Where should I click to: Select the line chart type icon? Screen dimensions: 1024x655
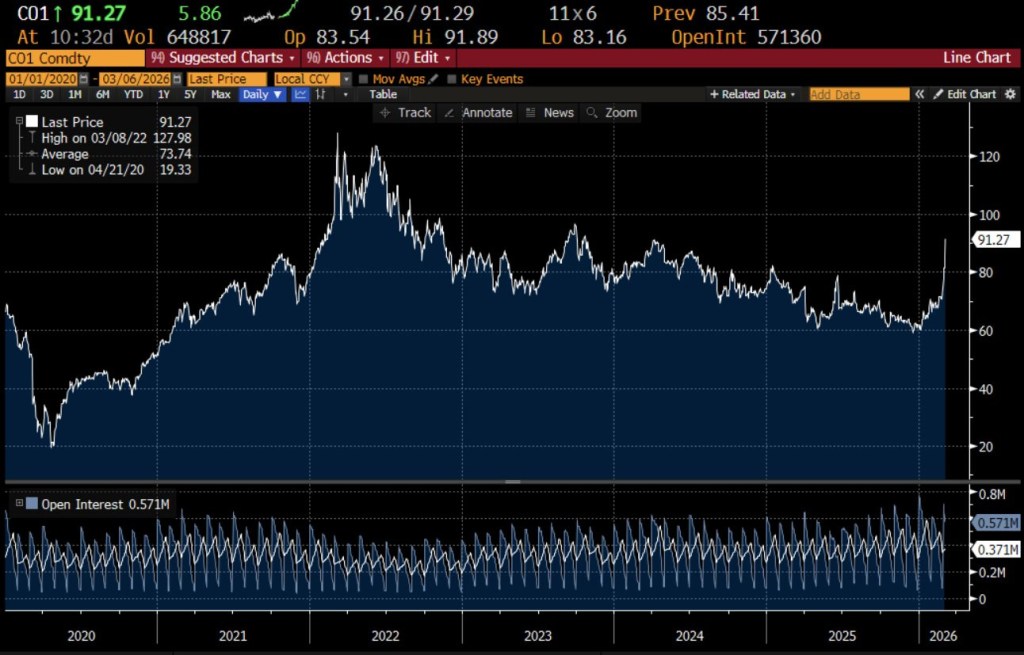(x=300, y=94)
